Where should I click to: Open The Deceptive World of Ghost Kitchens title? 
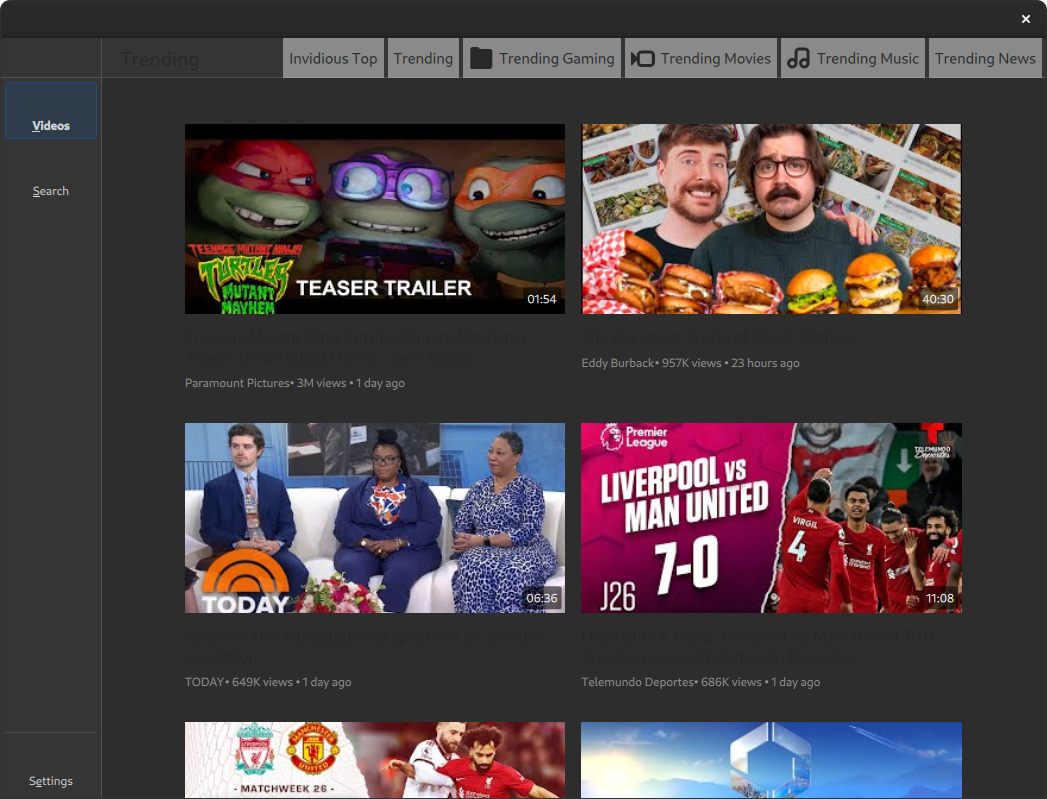point(720,338)
